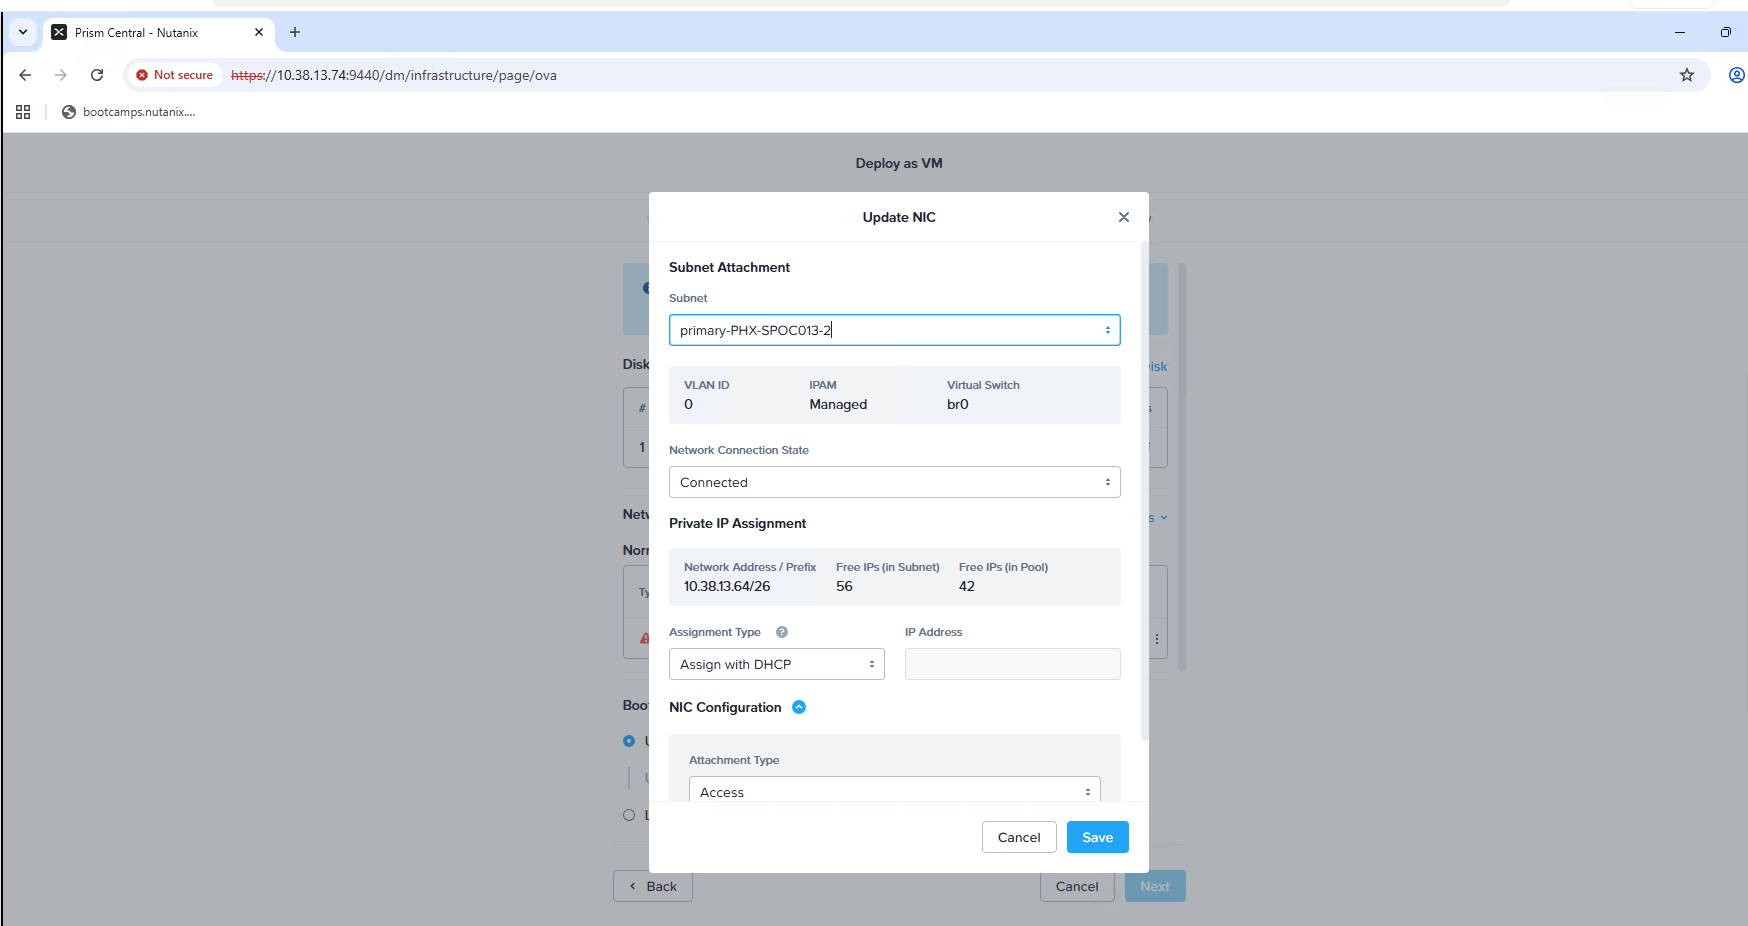The image size is (1748, 926).
Task: Go back in browser history
Action: coord(26,75)
